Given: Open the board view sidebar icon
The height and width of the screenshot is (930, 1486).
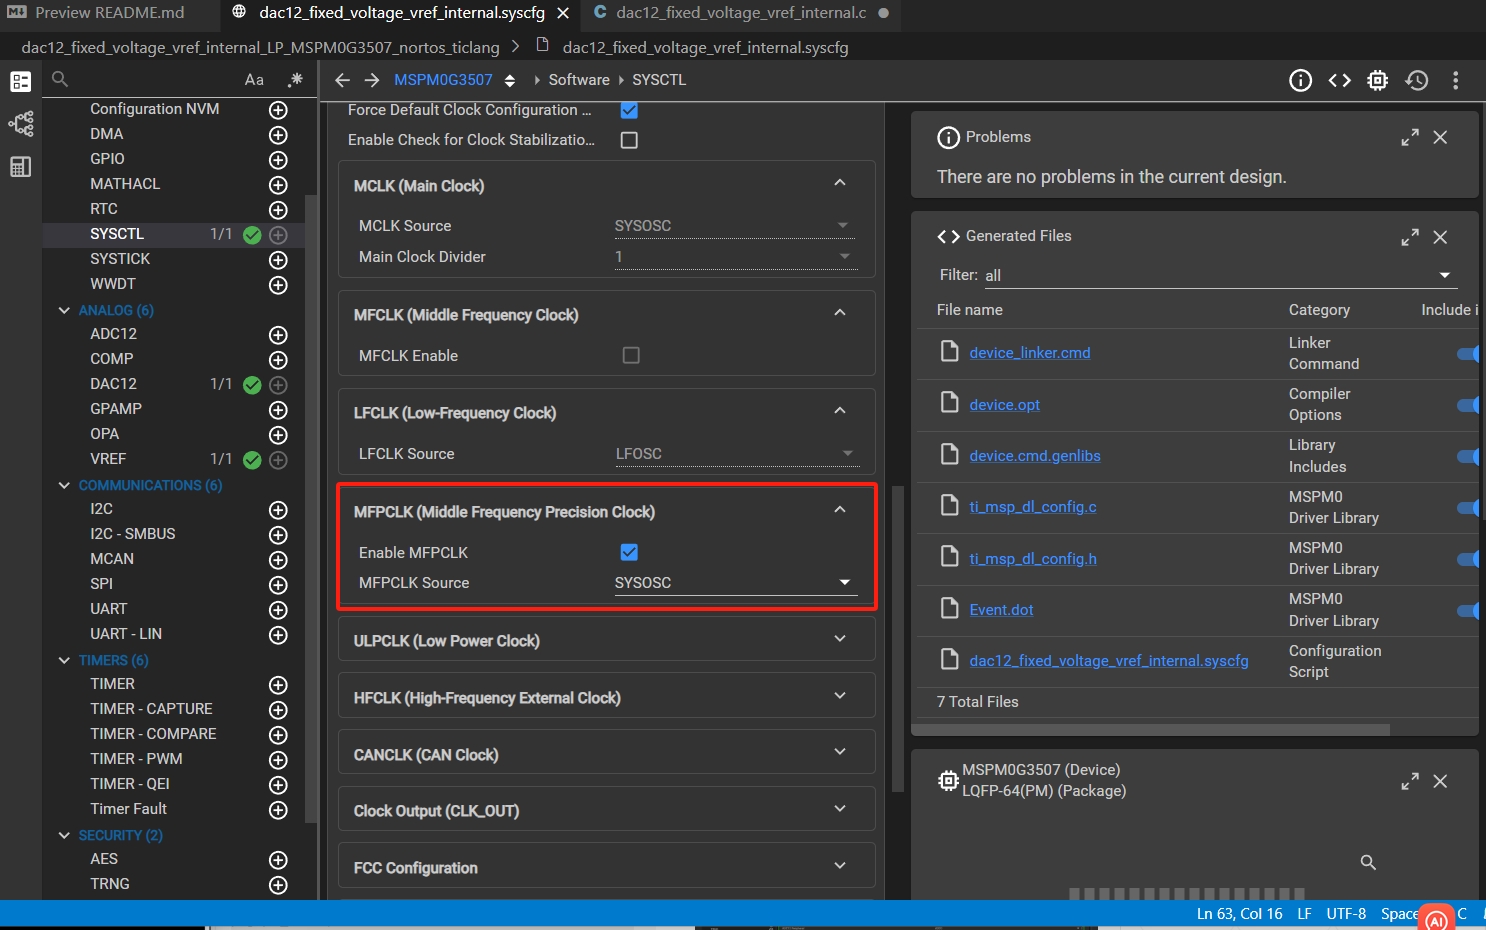Looking at the screenshot, I should point(21,124).
